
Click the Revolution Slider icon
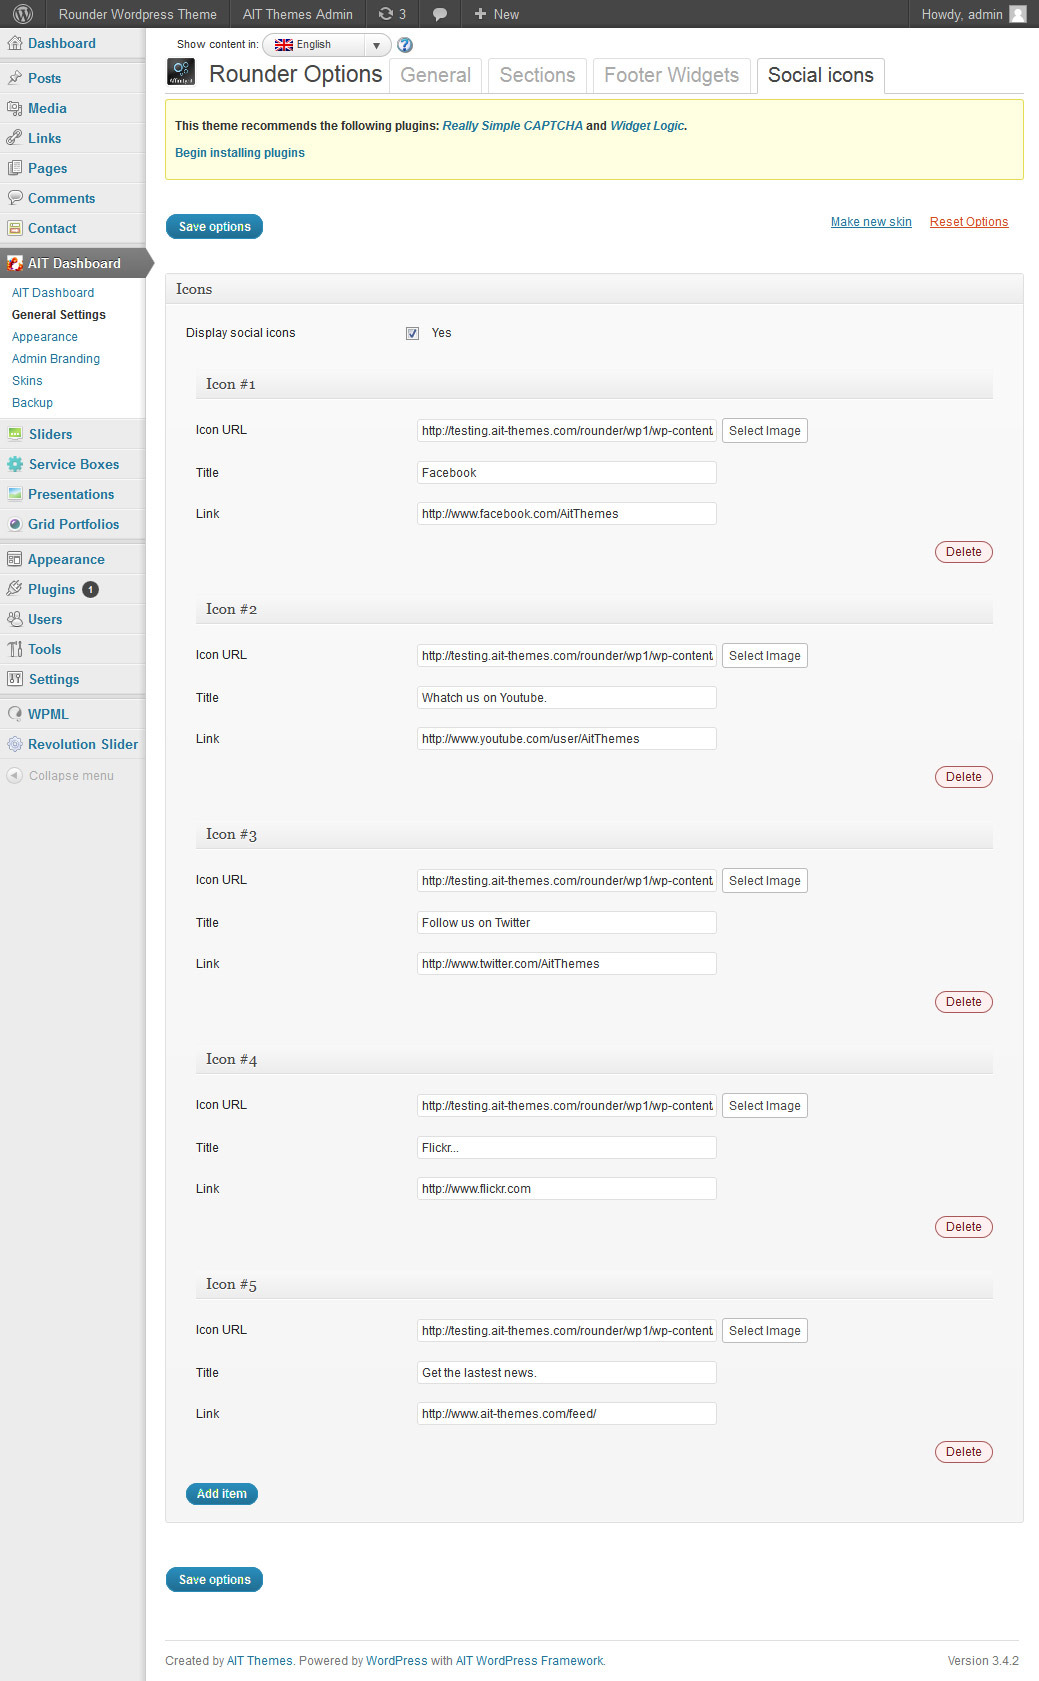click(x=15, y=744)
